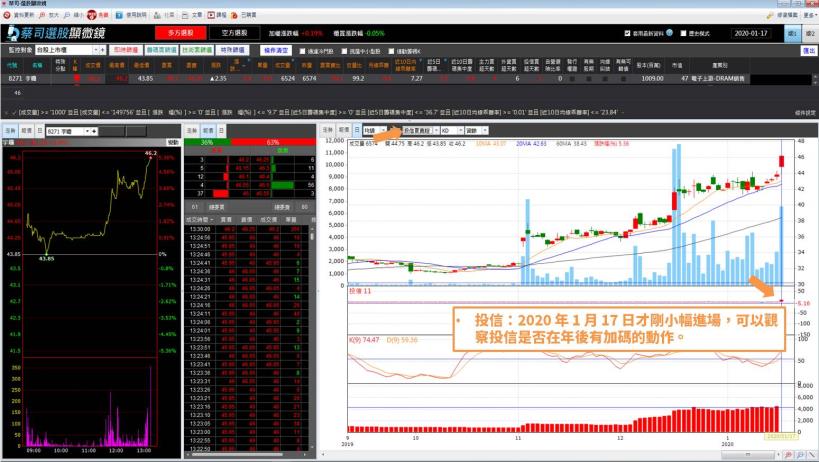Click the settings label right of filter conditions

coord(805,112)
